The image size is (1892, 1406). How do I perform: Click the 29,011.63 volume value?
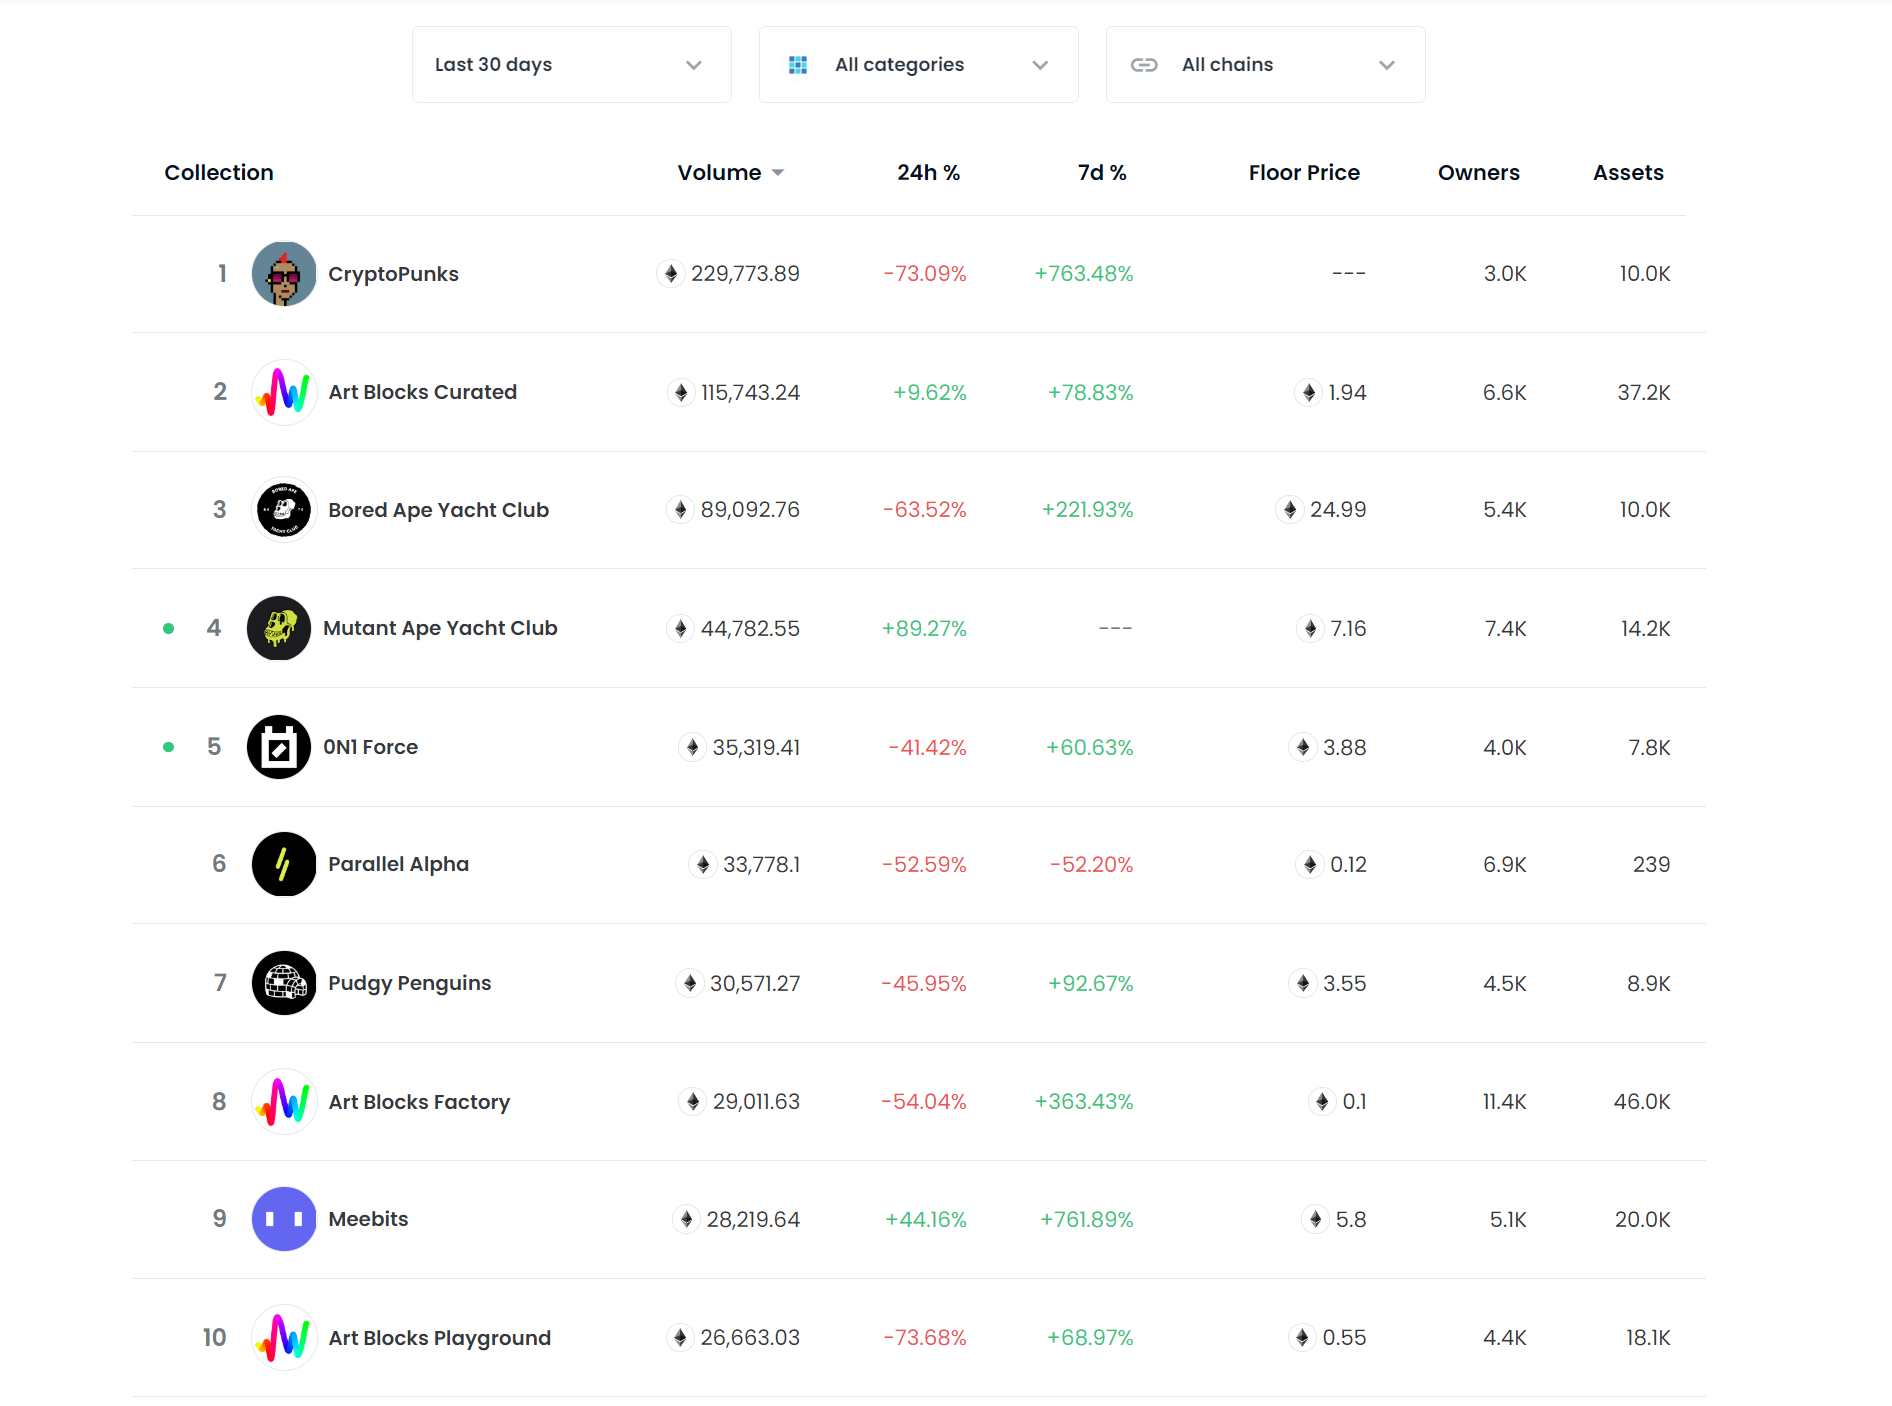click(x=756, y=1101)
